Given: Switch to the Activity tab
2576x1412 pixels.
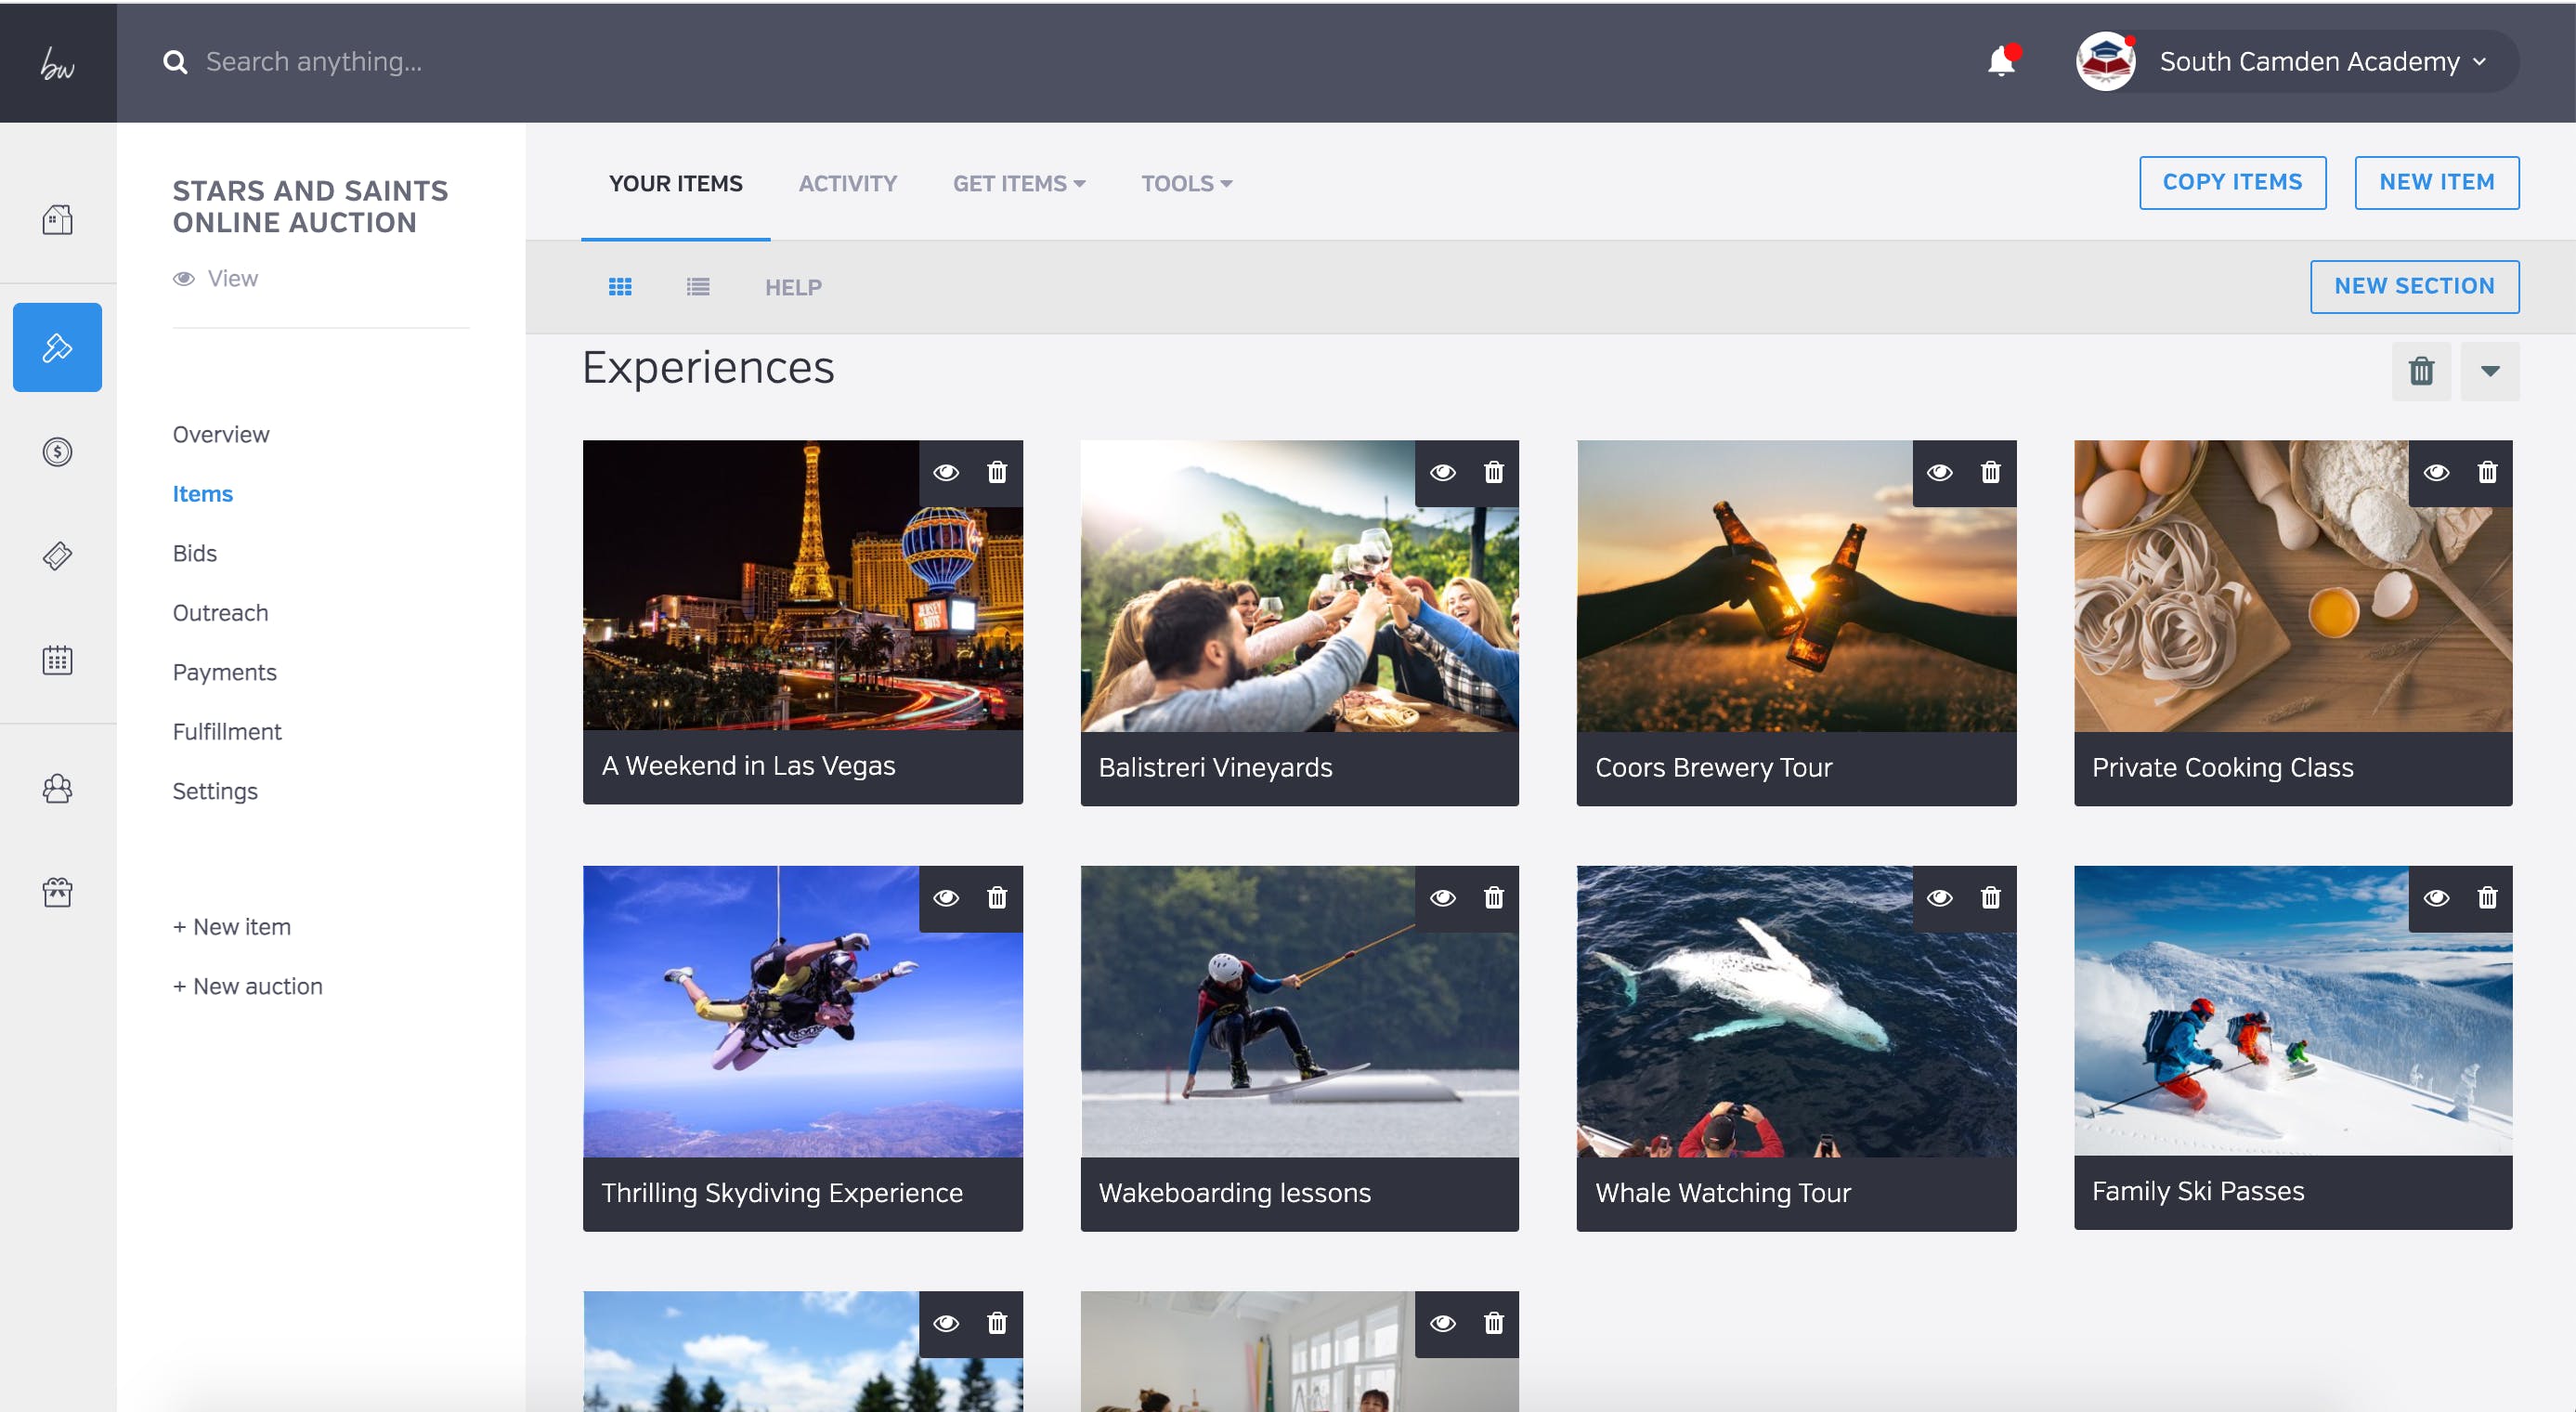Looking at the screenshot, I should 847,184.
